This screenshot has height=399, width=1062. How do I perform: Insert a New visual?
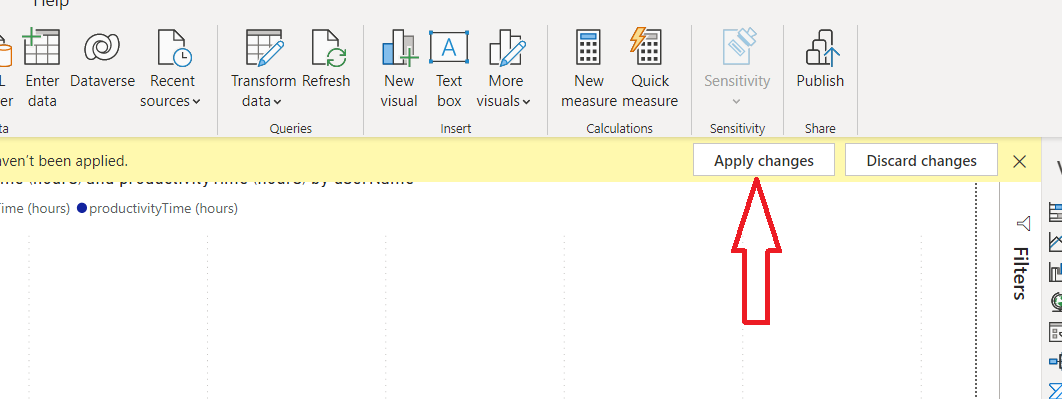click(x=399, y=68)
